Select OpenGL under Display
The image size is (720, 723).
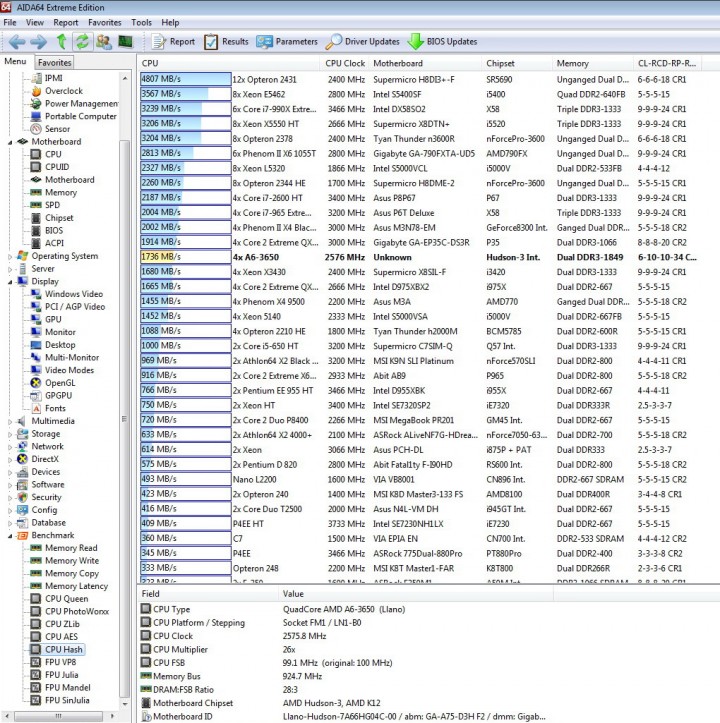click(60, 383)
